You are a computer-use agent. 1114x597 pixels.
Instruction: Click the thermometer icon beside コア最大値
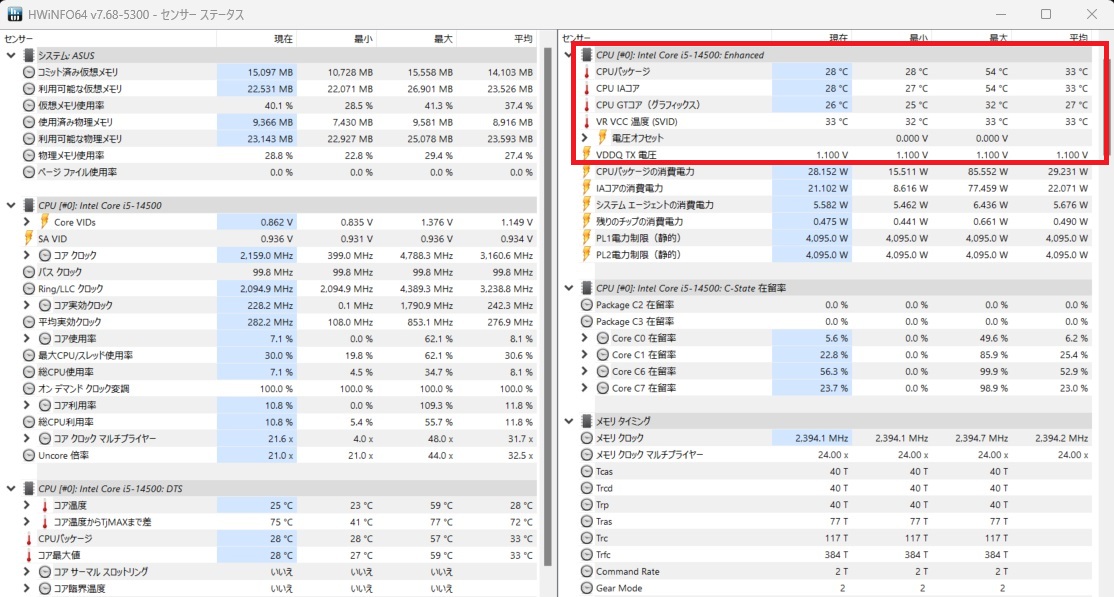(x=28, y=555)
